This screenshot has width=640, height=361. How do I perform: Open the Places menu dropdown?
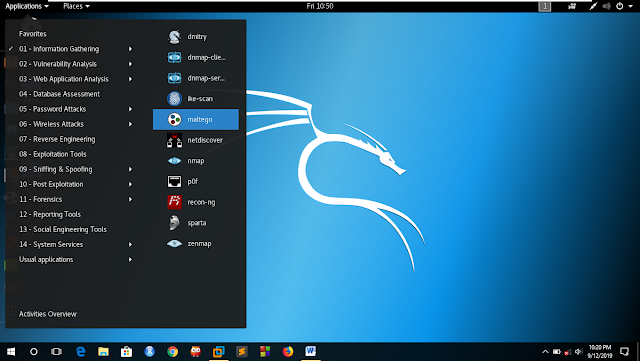tap(76, 6)
